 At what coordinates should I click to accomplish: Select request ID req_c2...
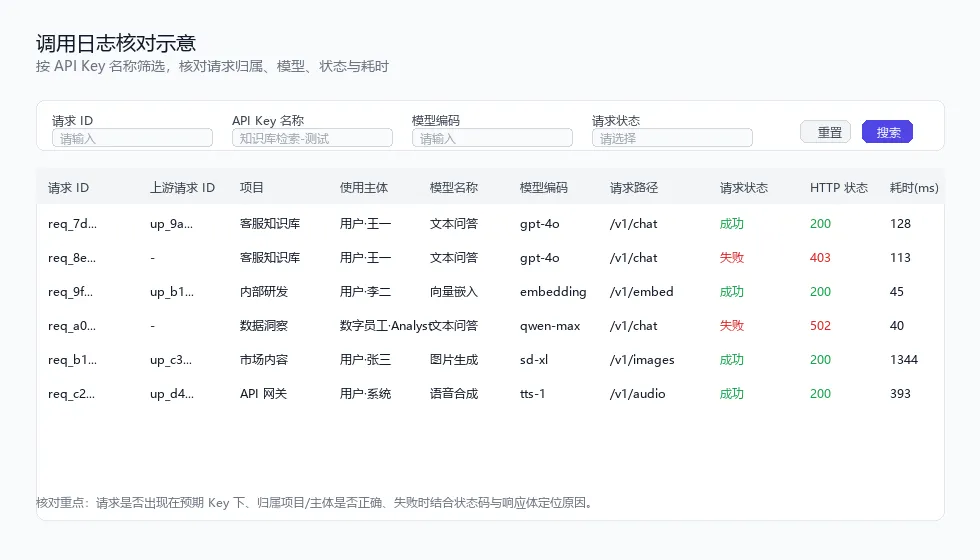tap(72, 394)
